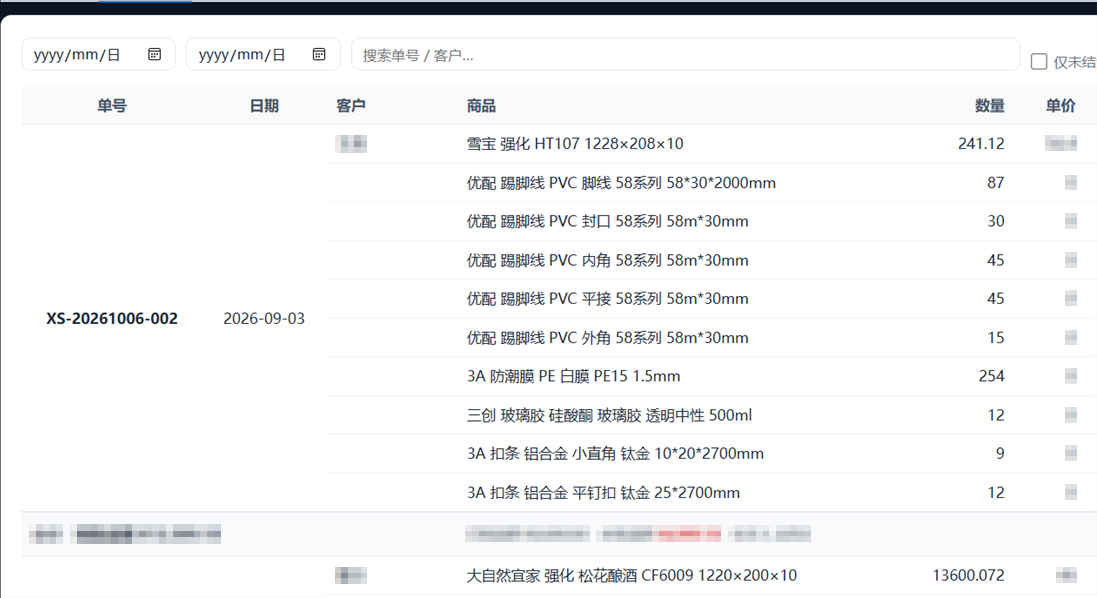The image size is (1097, 598).
Task: Select the 雪宝 强化 HT107 1228×208×10 item
Action: pyautogui.click(x=575, y=143)
